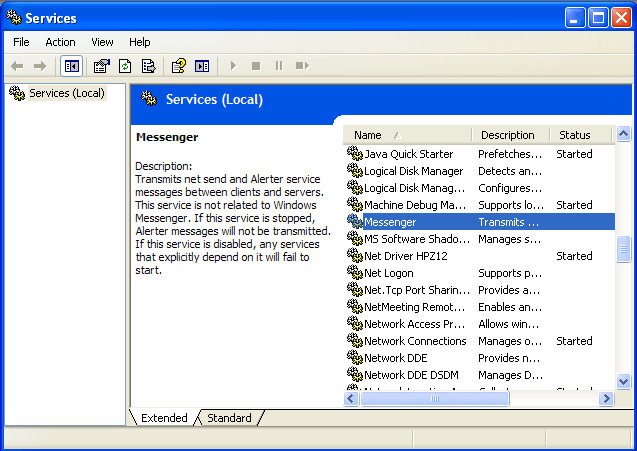Screen dimensions: 637x451
Task: Click the horizontal scrollbar right arrow
Action: click(x=606, y=398)
